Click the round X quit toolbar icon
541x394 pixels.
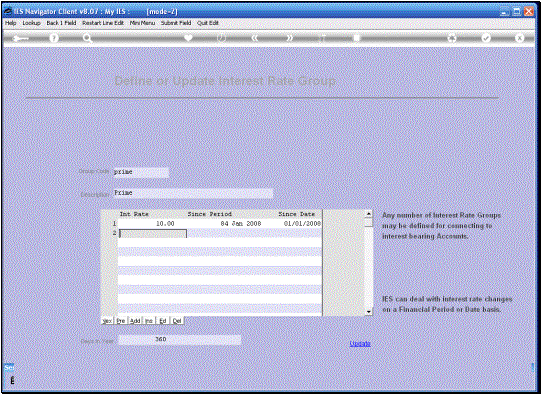click(x=519, y=38)
